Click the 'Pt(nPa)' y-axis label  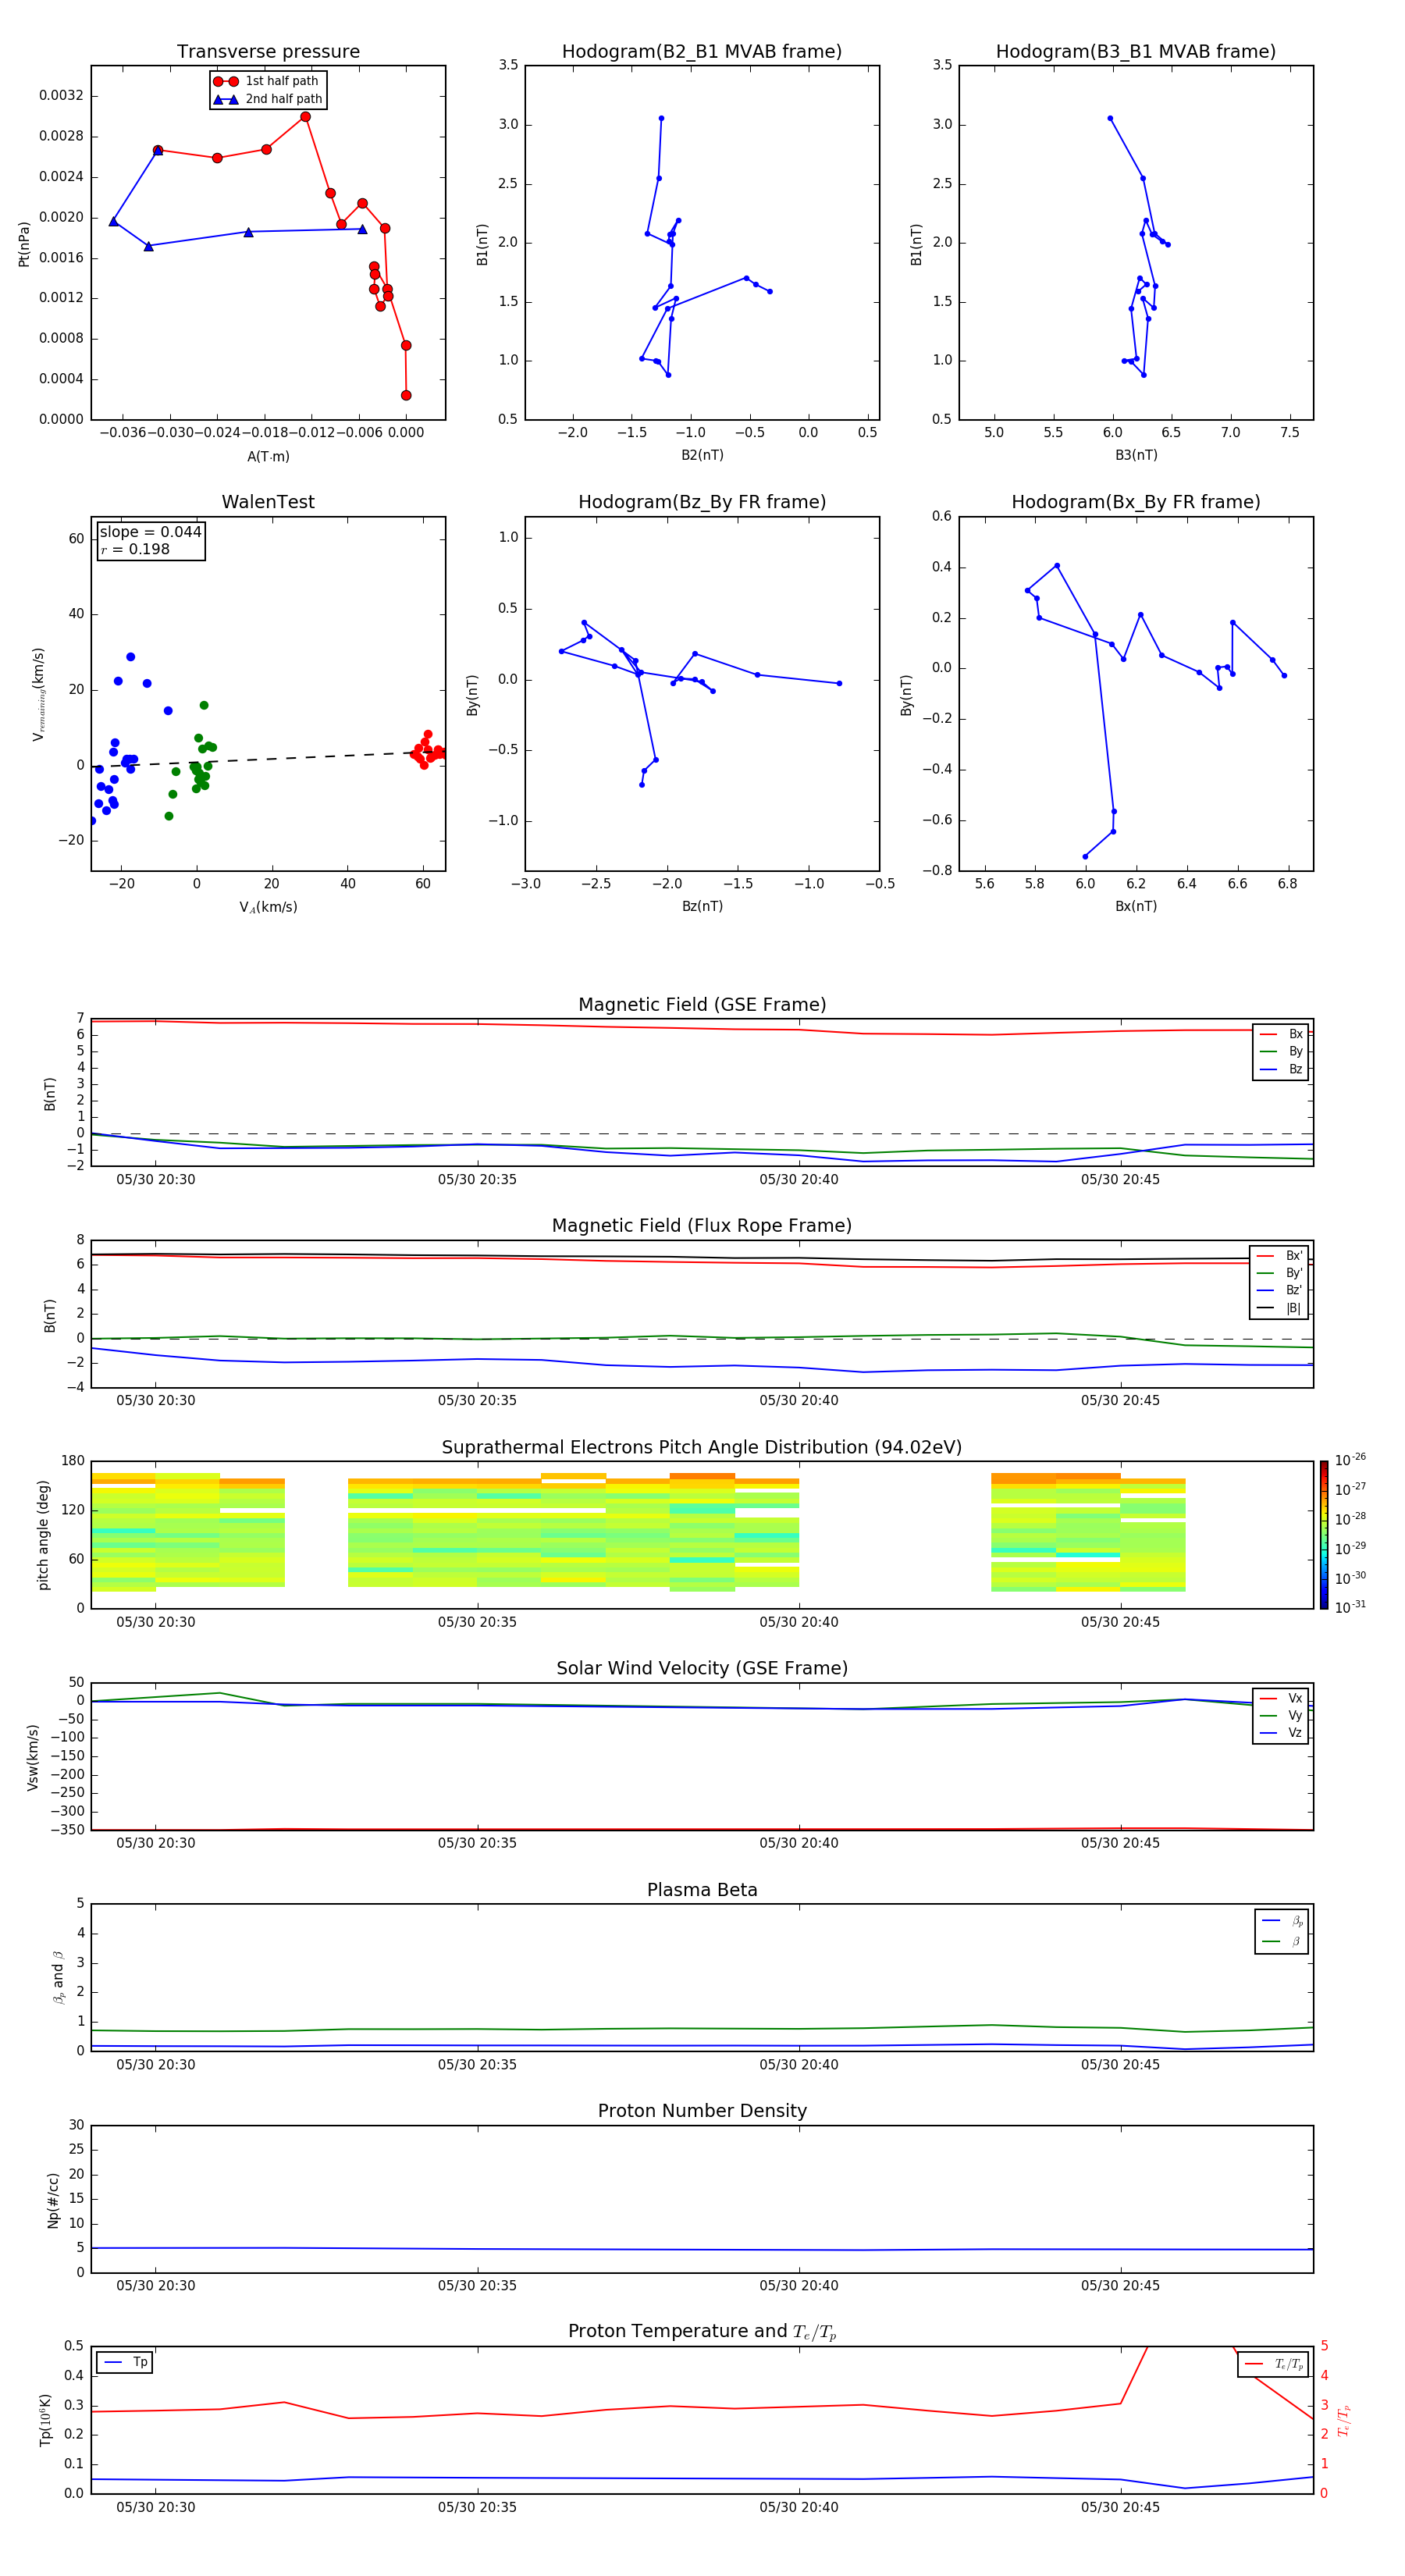pyautogui.click(x=24, y=243)
